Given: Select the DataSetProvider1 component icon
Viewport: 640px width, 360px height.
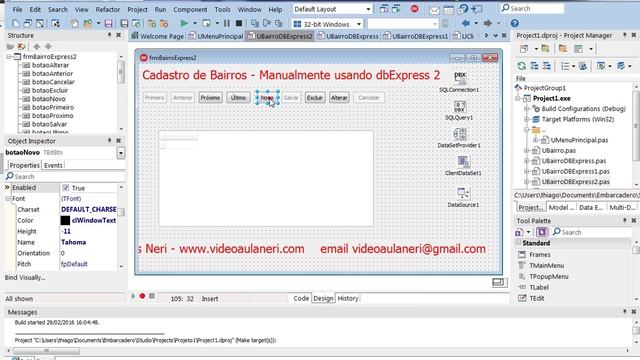Looking at the screenshot, I should coord(460,134).
